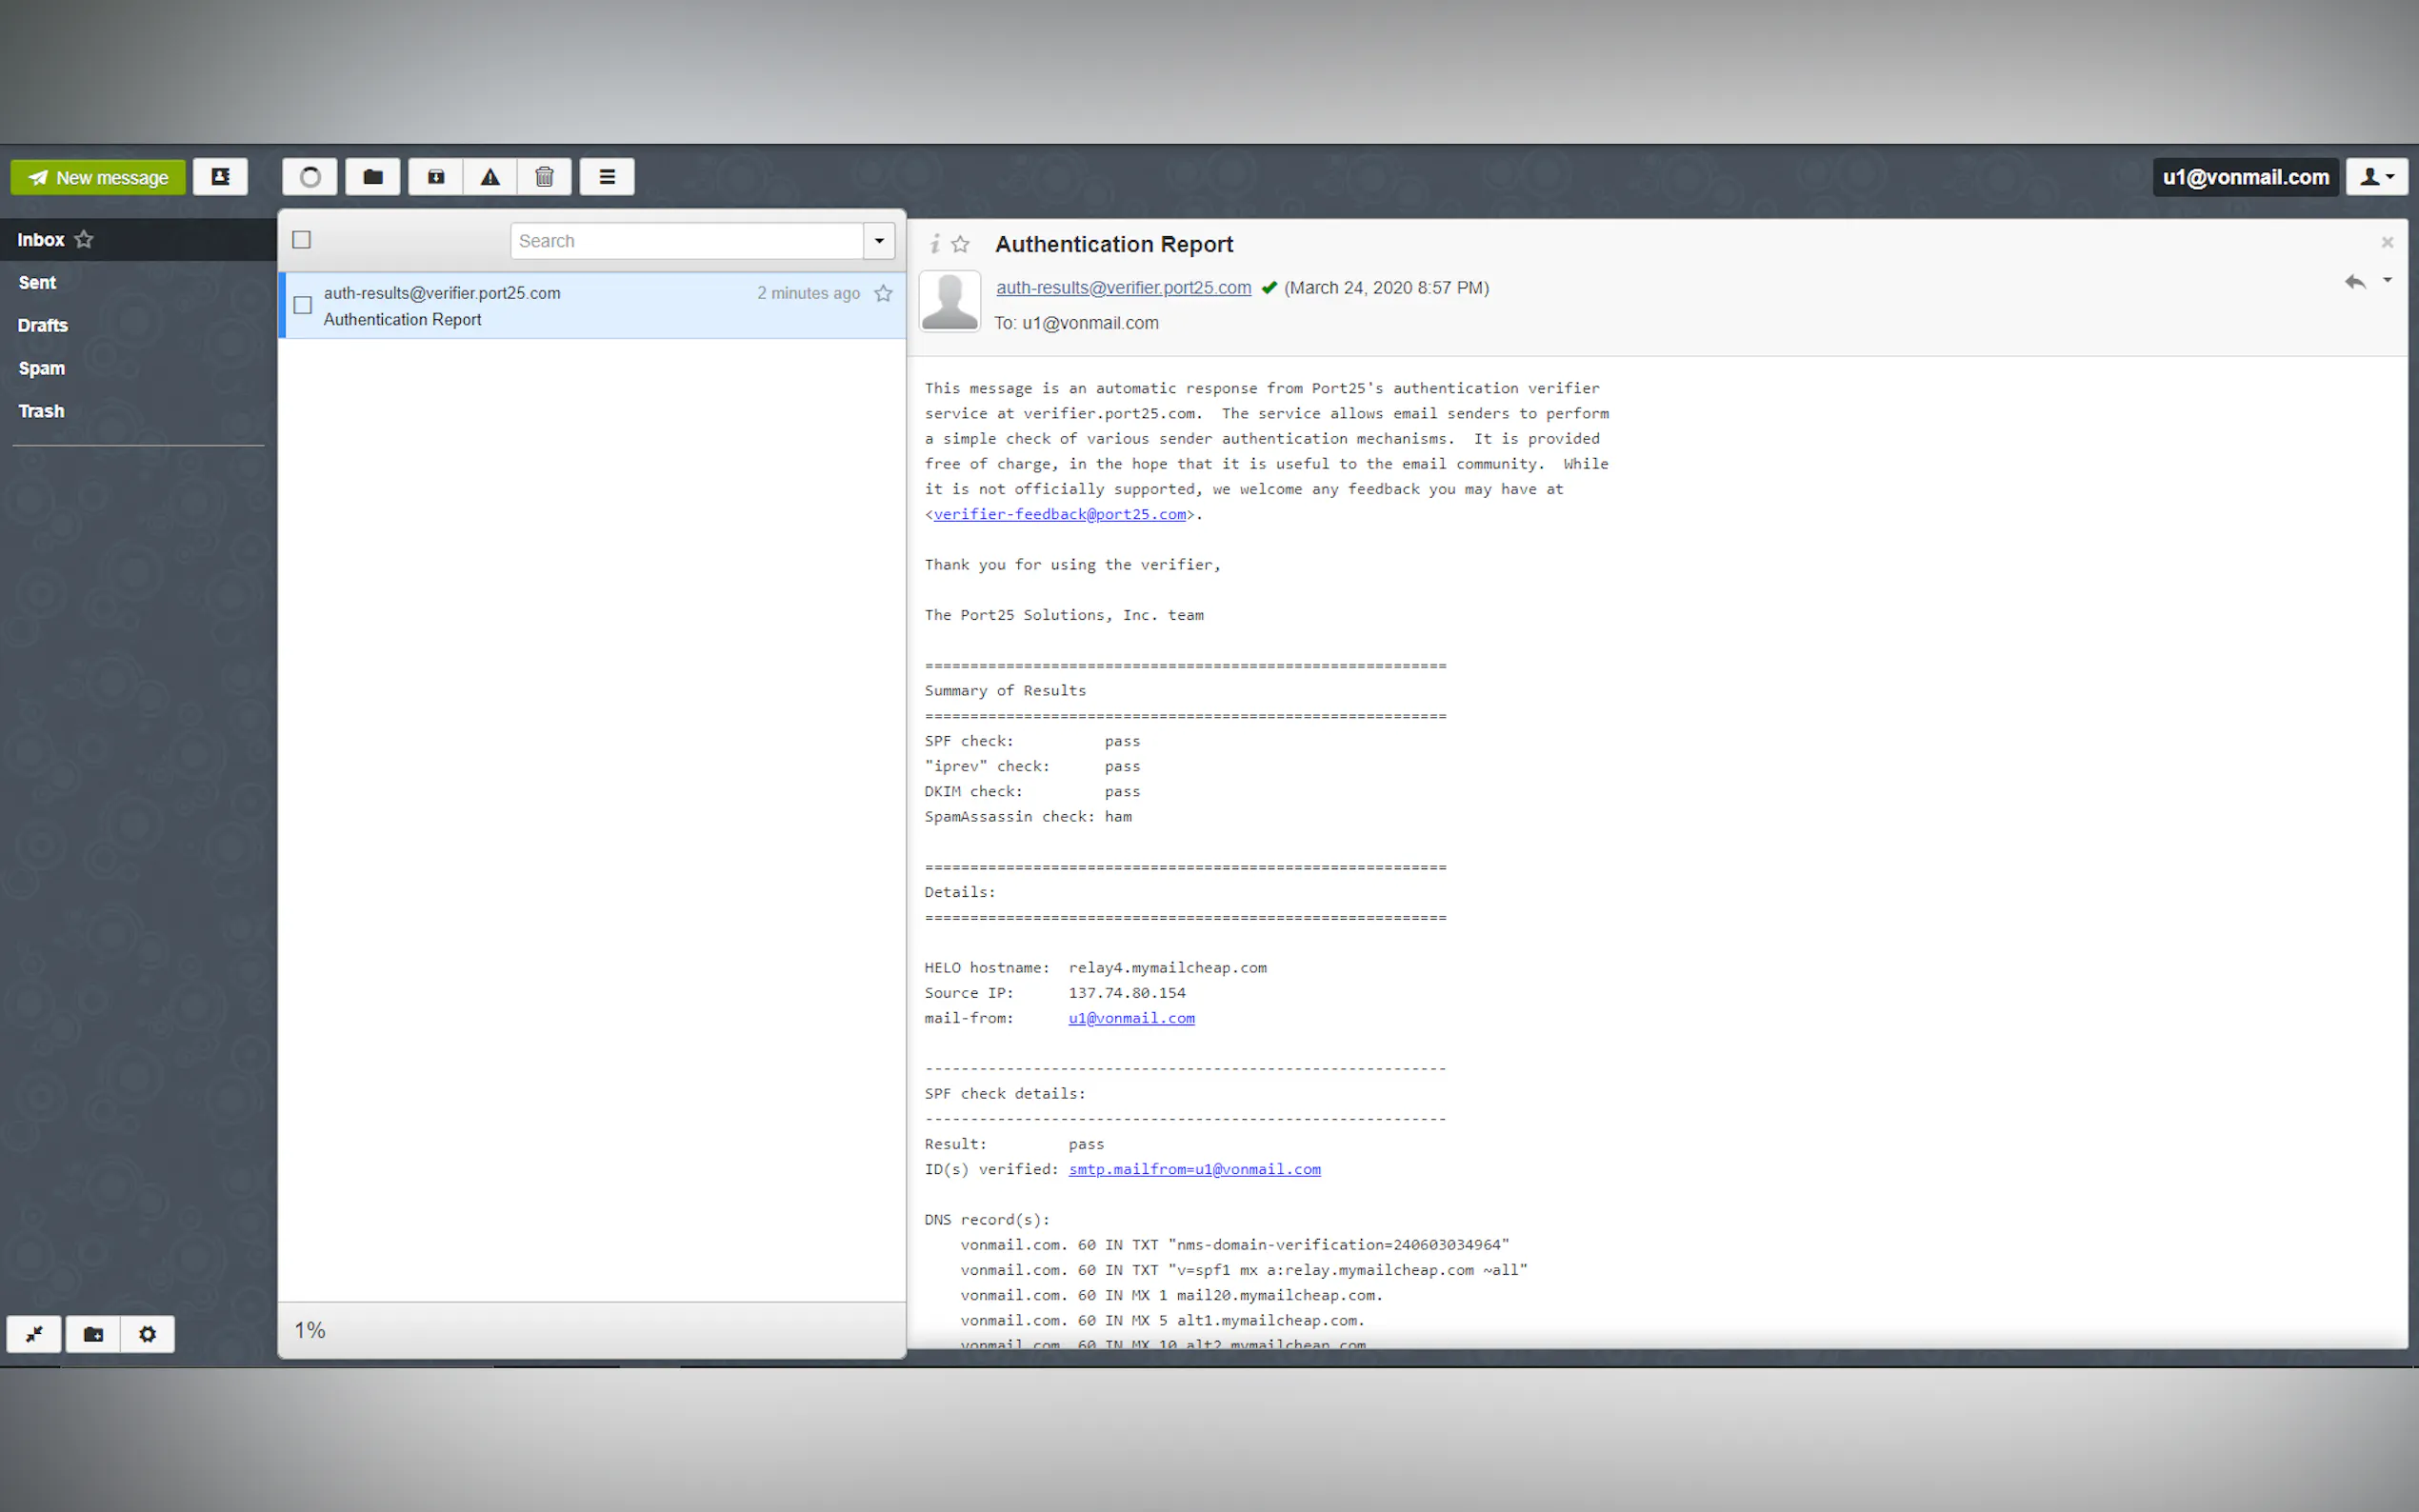Expand the advanced search dropdown arrow
The height and width of the screenshot is (1512, 2419).
(879, 241)
